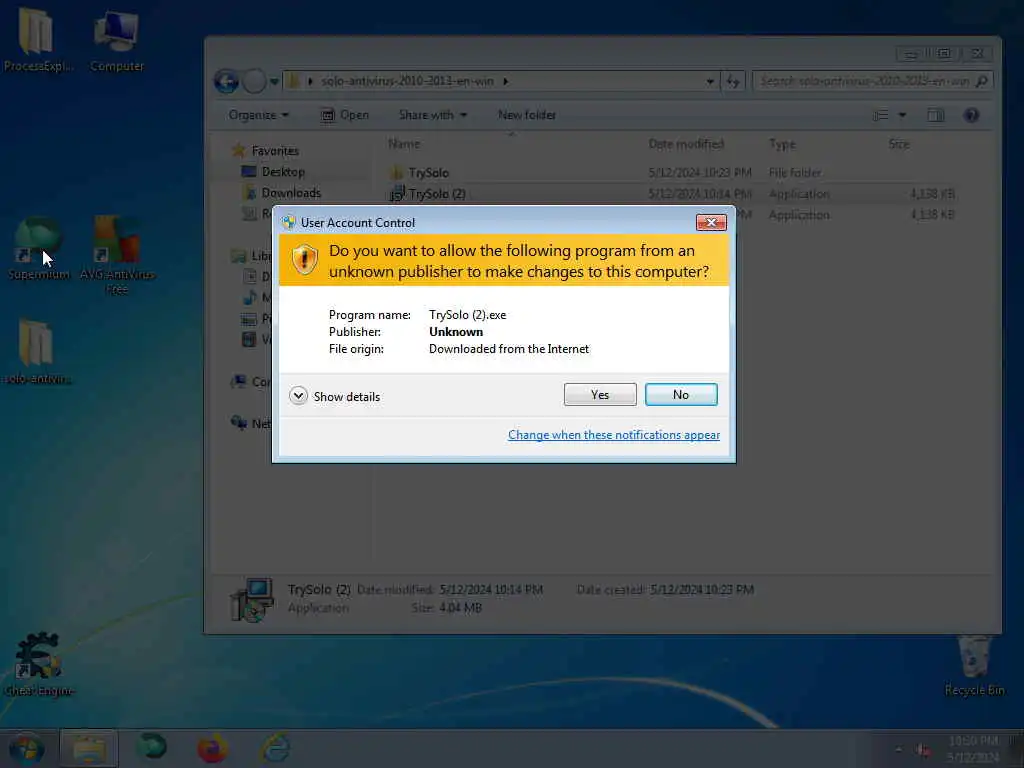Viewport: 1024px width, 768px height.
Task: Click TrySolo (2) icon in details pane
Action: coord(252,600)
